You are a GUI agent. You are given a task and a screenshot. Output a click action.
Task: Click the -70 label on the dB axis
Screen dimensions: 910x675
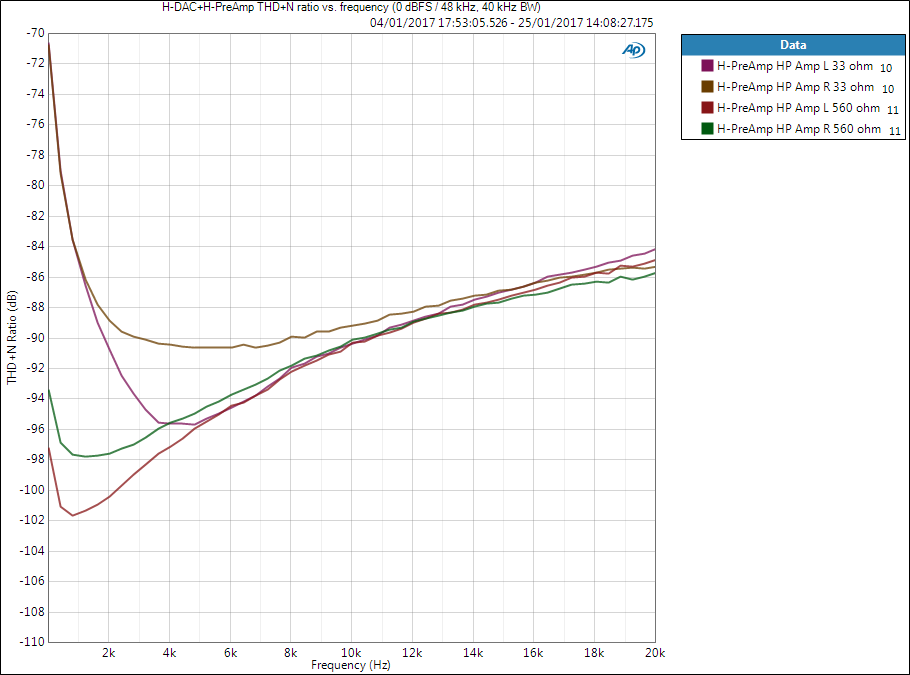point(35,33)
